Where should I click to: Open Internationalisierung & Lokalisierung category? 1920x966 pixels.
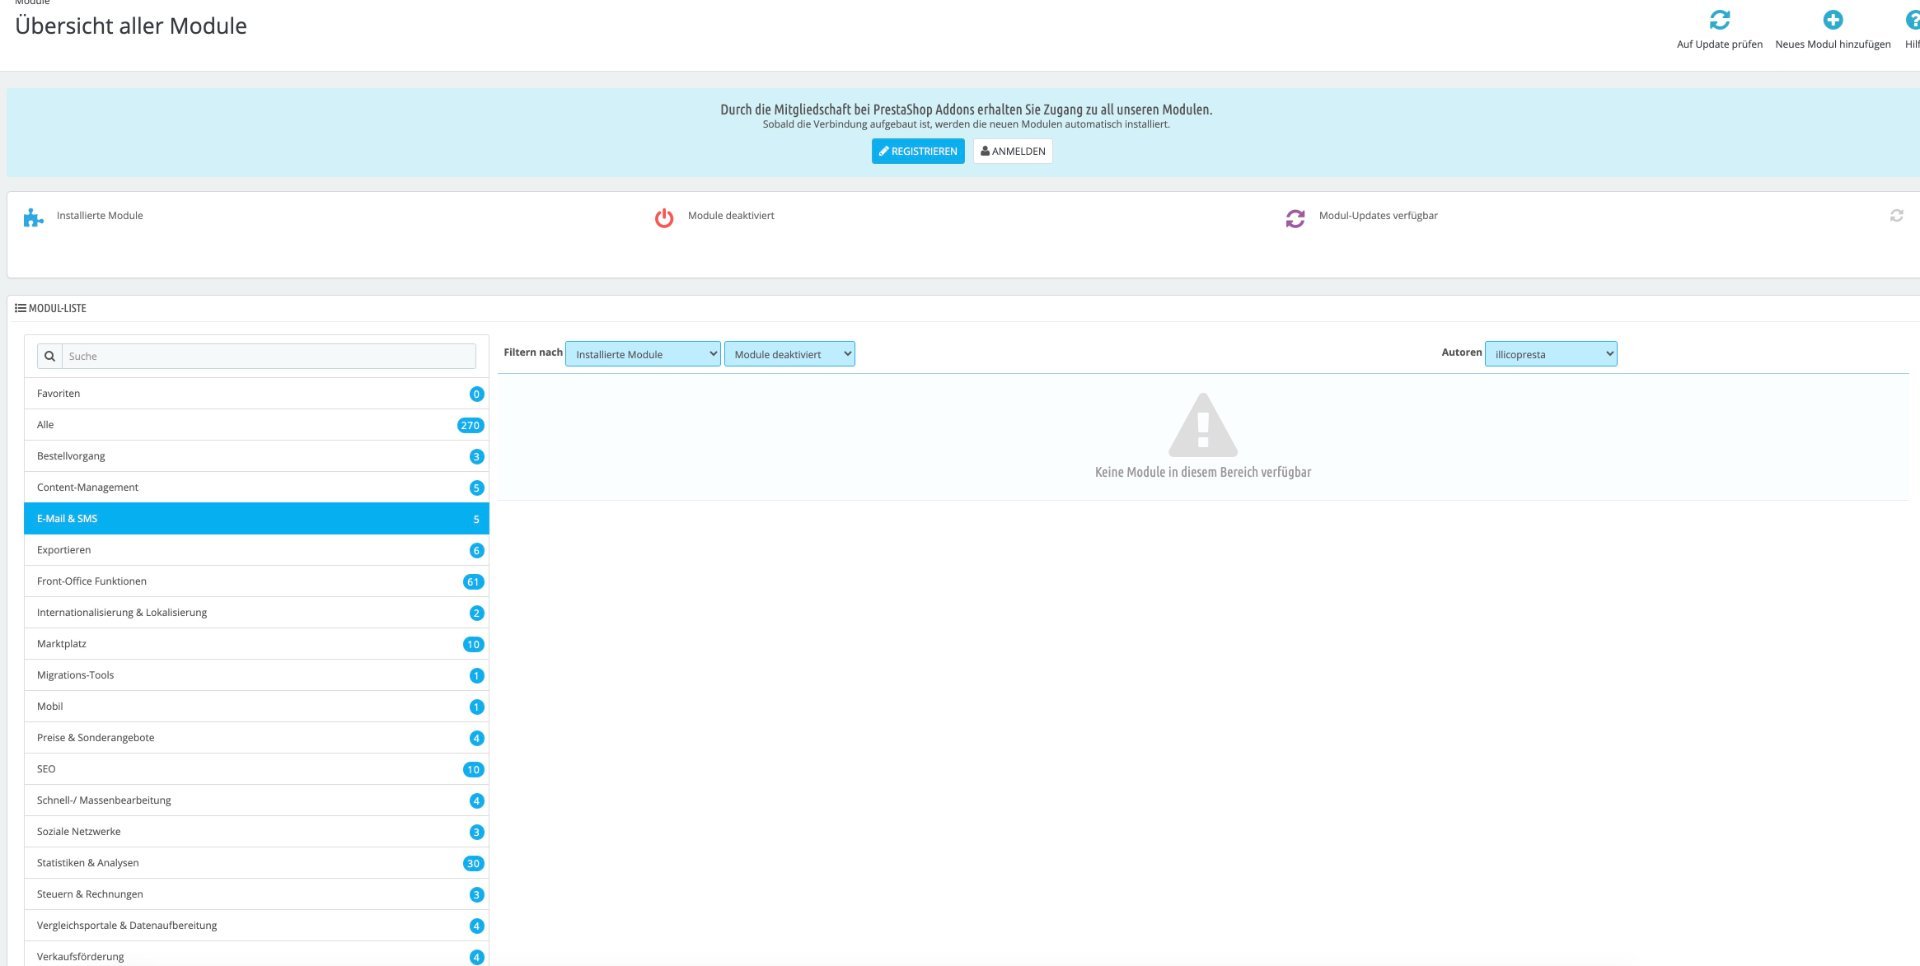pyautogui.click(x=257, y=612)
